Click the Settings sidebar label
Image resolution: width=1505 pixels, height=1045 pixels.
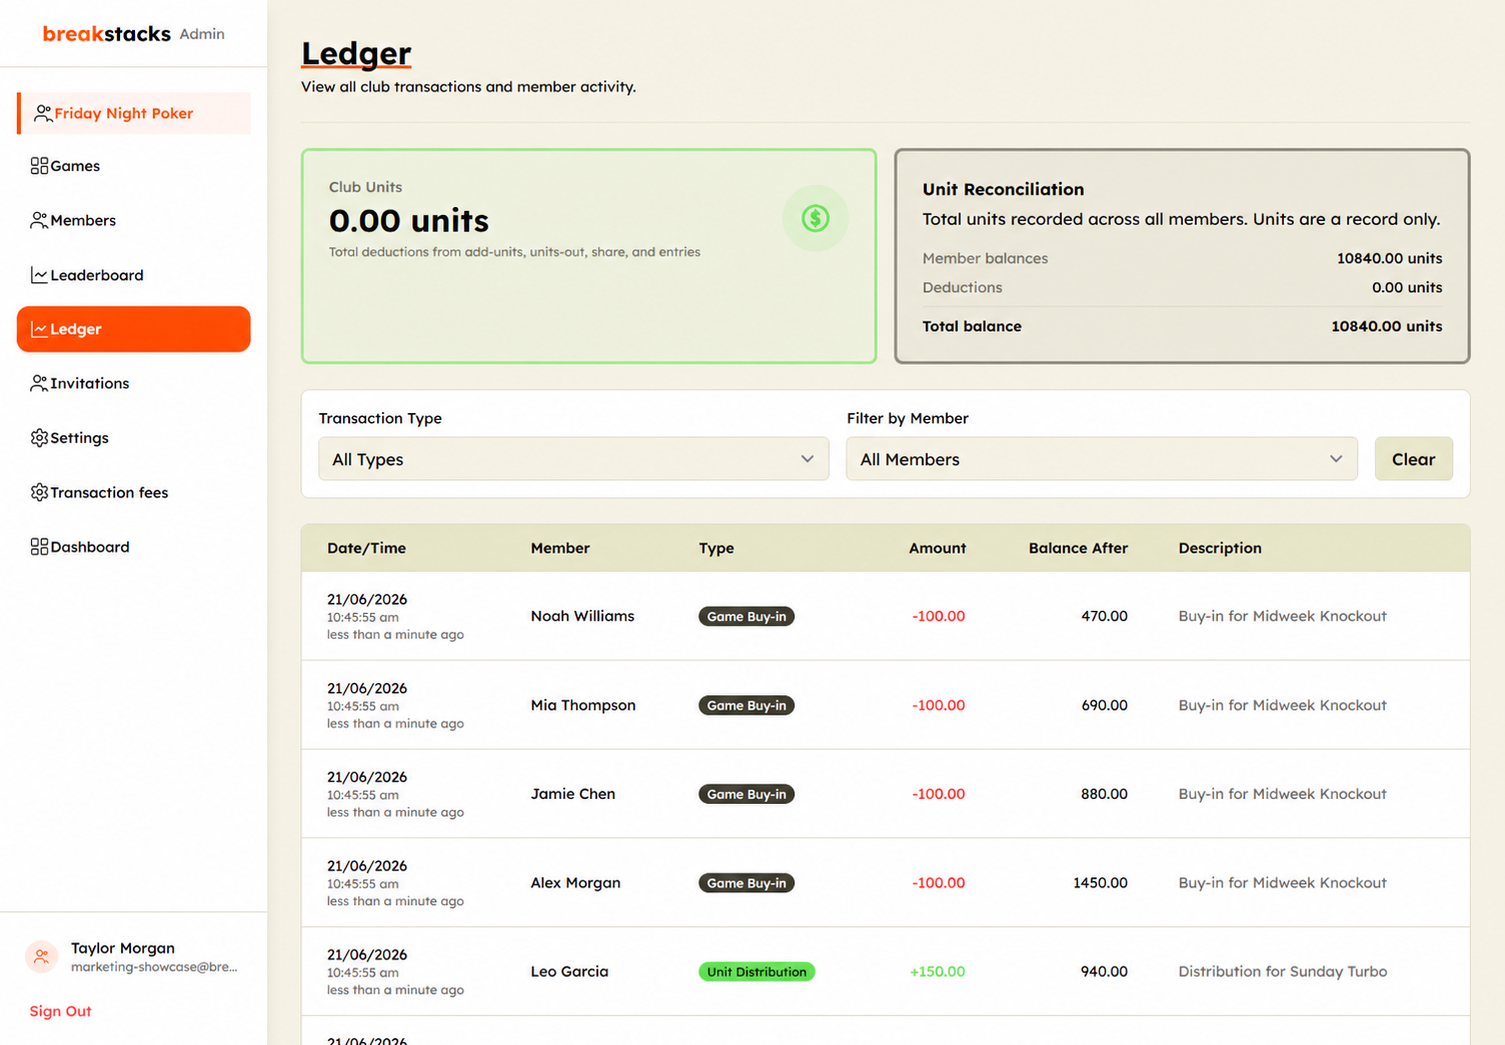[x=79, y=438]
